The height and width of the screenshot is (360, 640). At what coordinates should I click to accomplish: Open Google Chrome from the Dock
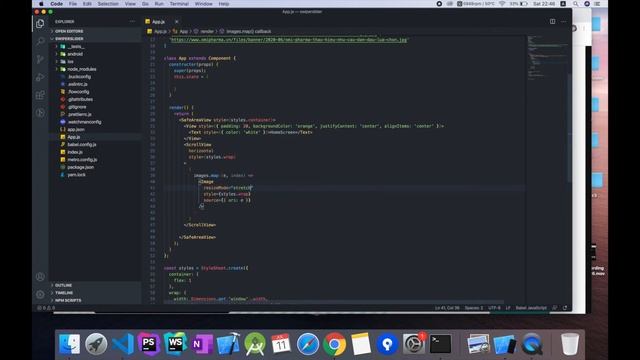334,344
